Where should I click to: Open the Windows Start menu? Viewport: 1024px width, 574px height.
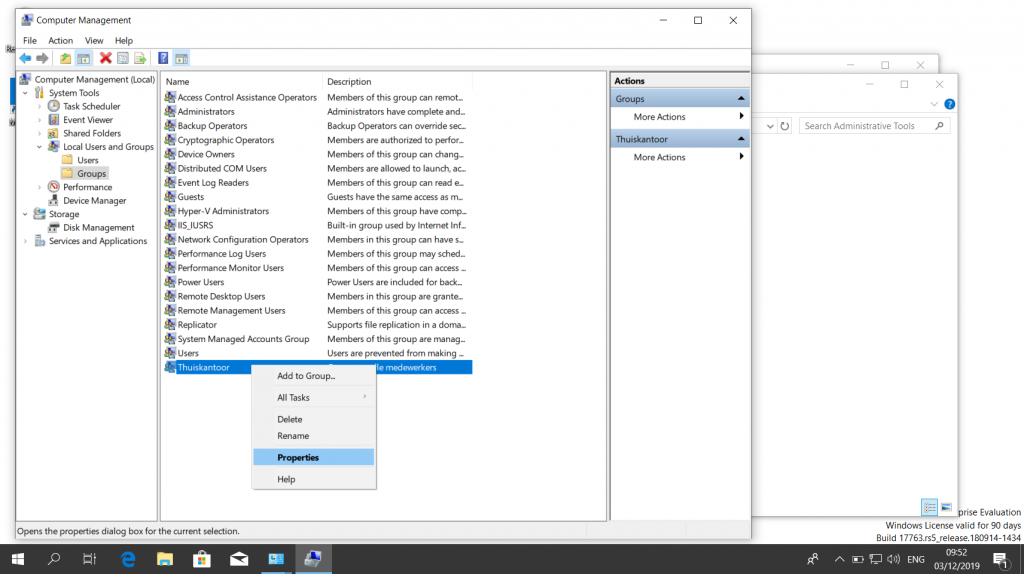tap(18, 559)
